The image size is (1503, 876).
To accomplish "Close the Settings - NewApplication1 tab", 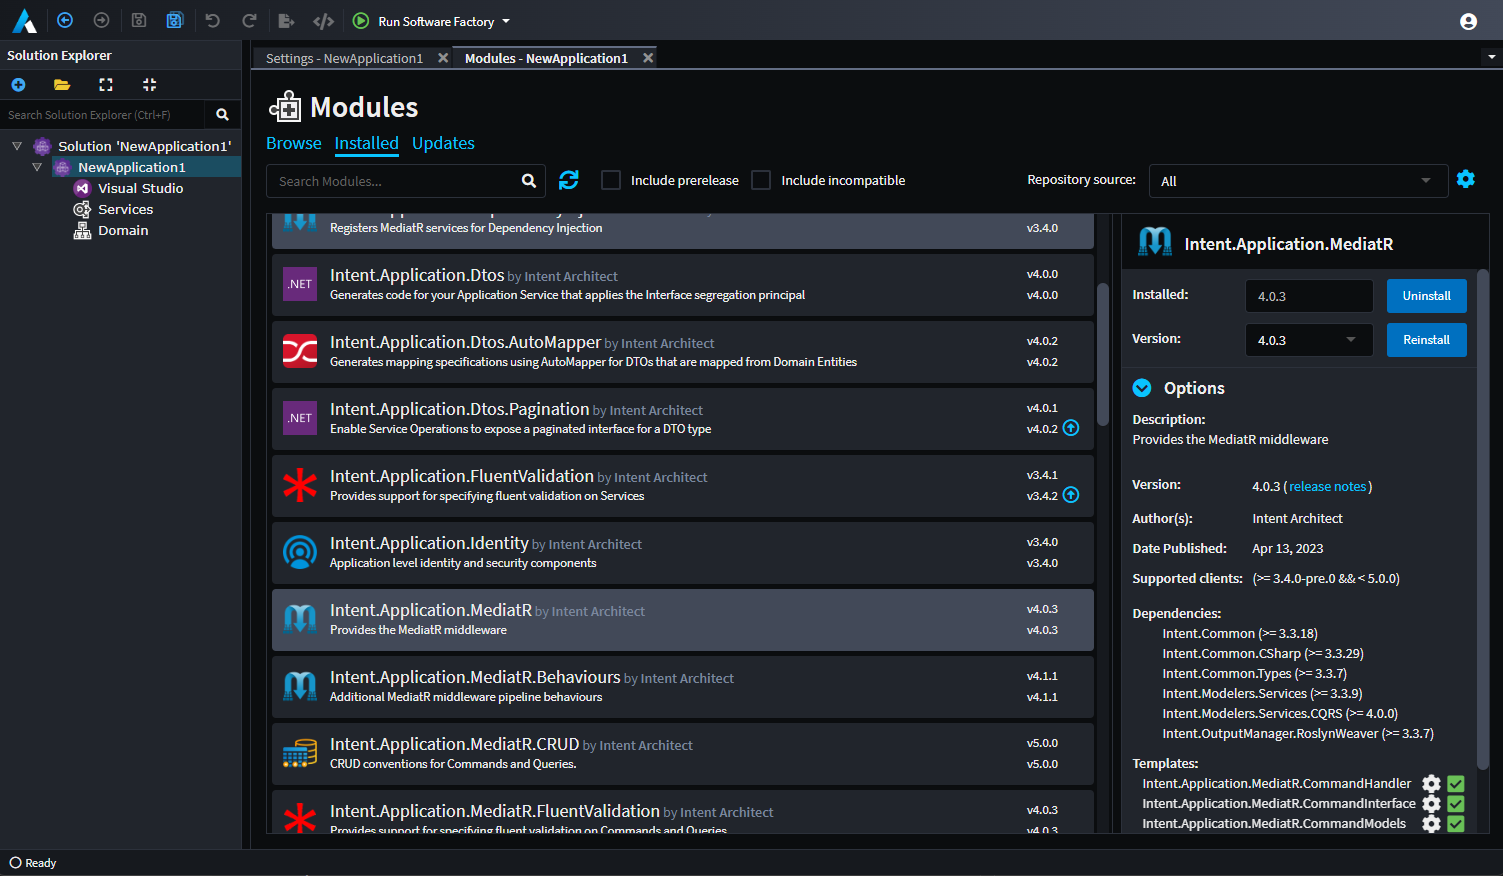I will click(443, 58).
